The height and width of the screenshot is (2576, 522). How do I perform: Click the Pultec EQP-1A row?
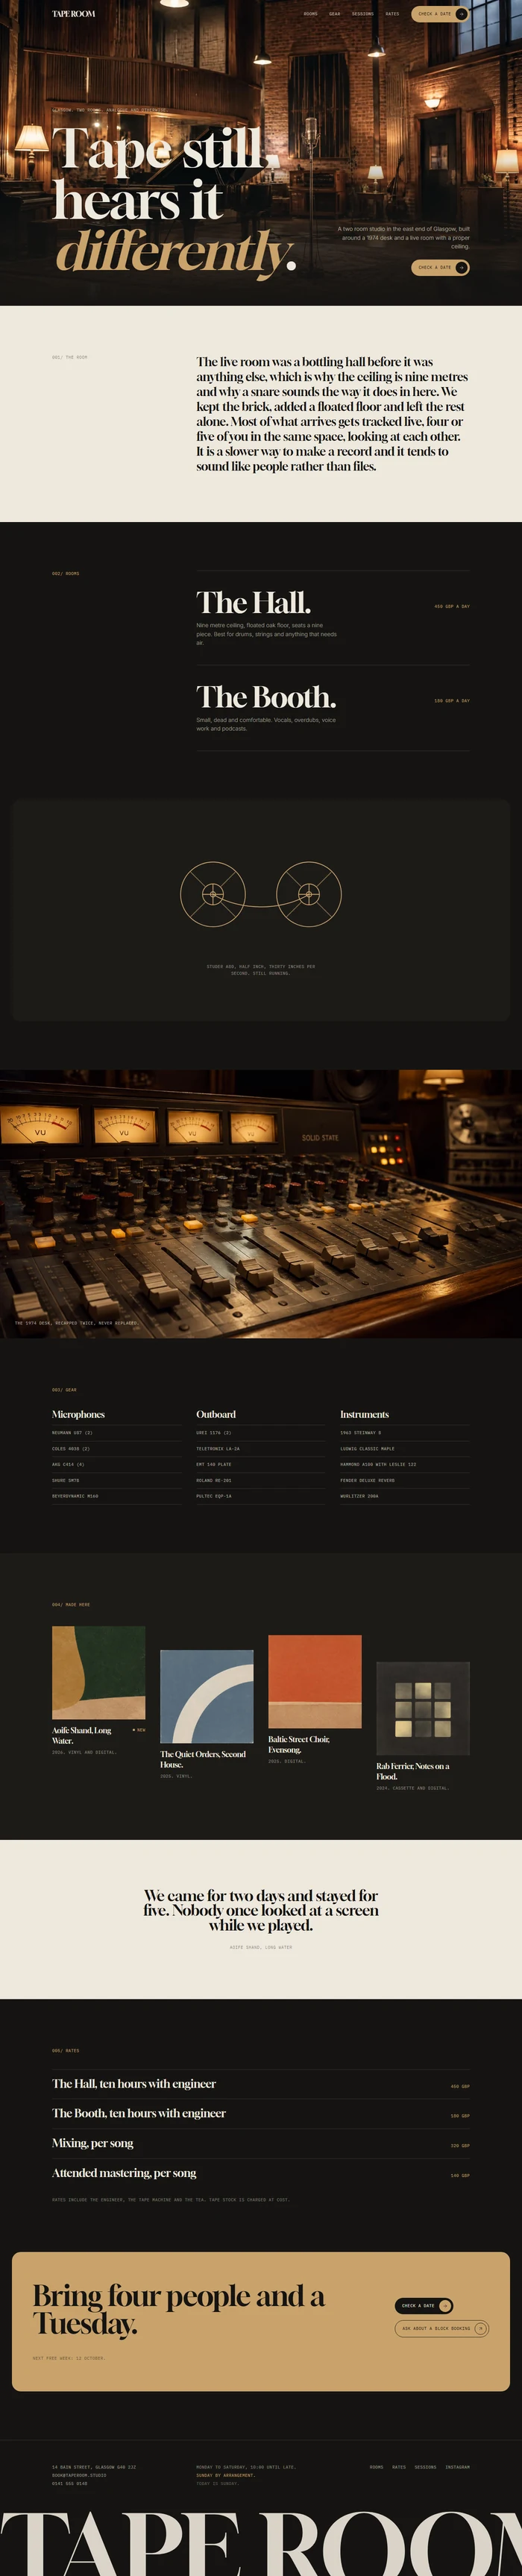coord(261,1497)
